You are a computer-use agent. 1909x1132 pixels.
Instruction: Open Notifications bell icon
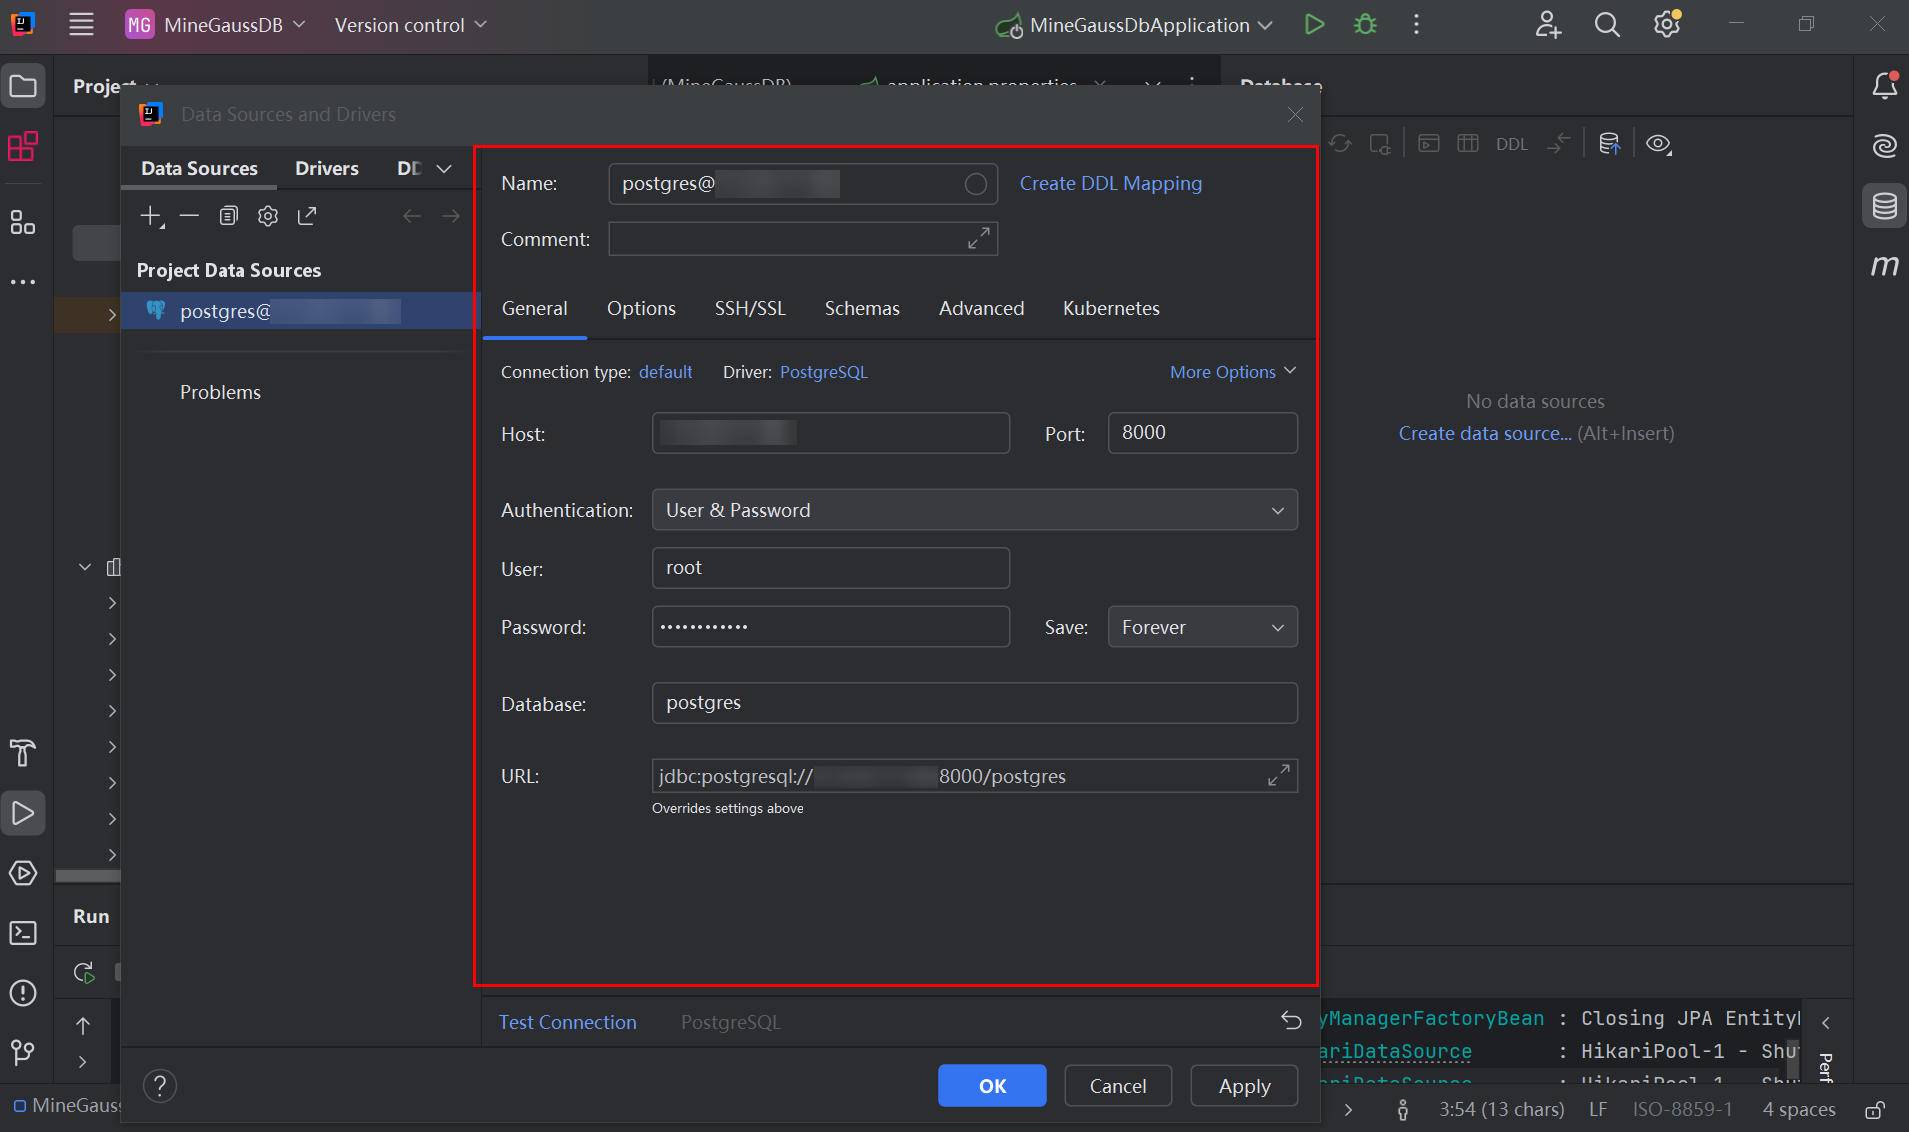(x=1885, y=86)
